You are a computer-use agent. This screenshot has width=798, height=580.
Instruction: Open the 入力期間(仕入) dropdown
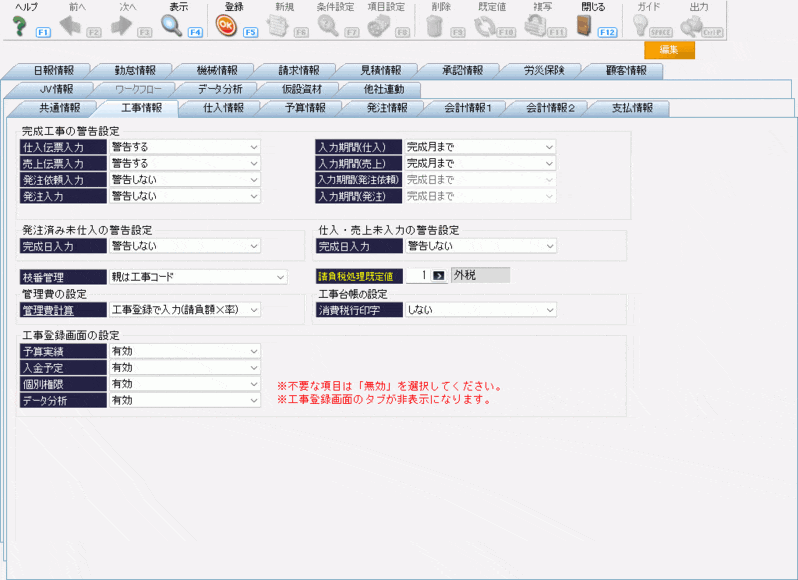(480, 147)
